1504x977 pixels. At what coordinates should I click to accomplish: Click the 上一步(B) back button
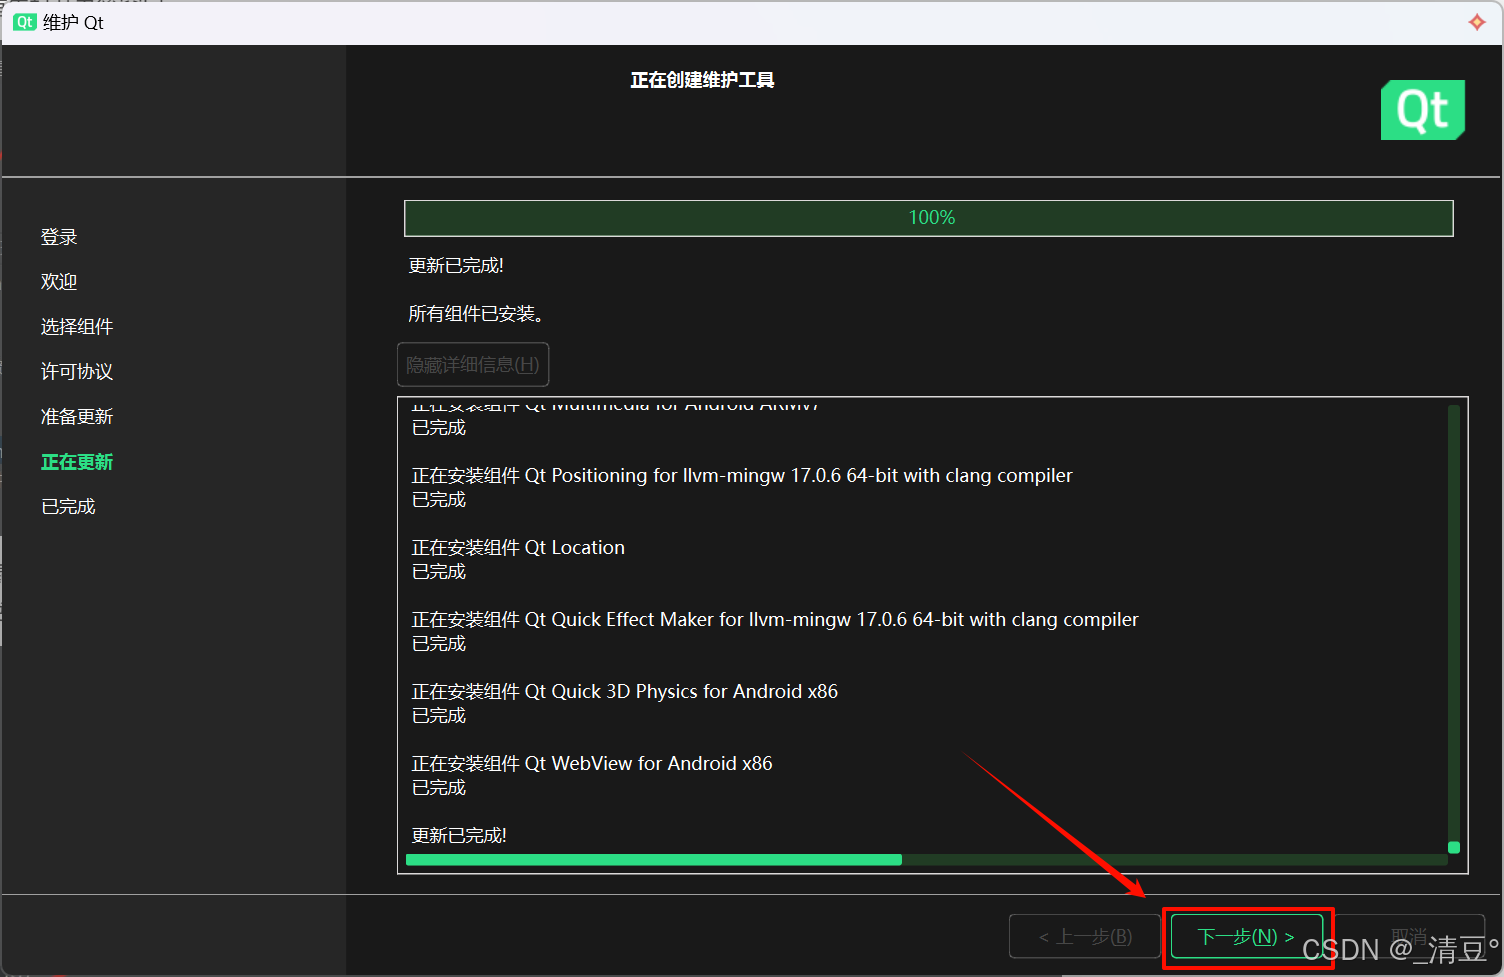[1085, 937]
